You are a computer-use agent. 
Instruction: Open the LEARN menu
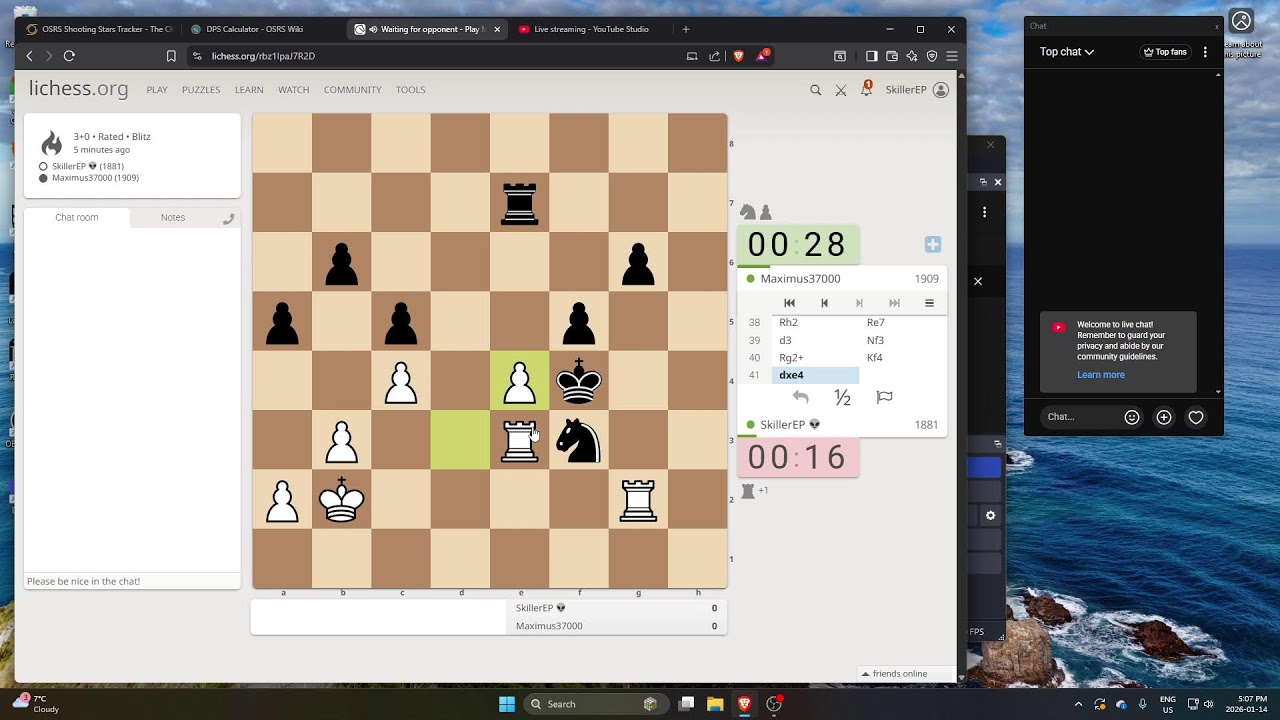[x=249, y=90]
